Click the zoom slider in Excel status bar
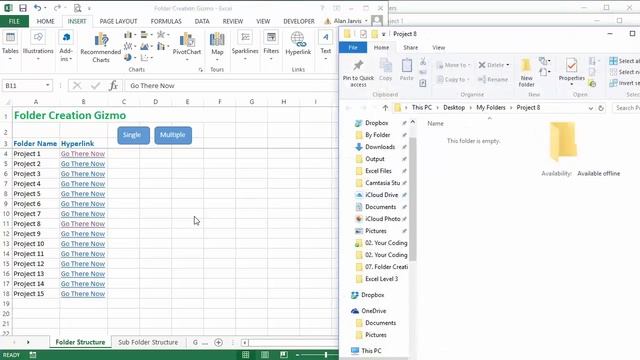Screen dimensions: 640x360 [x=326, y=355]
